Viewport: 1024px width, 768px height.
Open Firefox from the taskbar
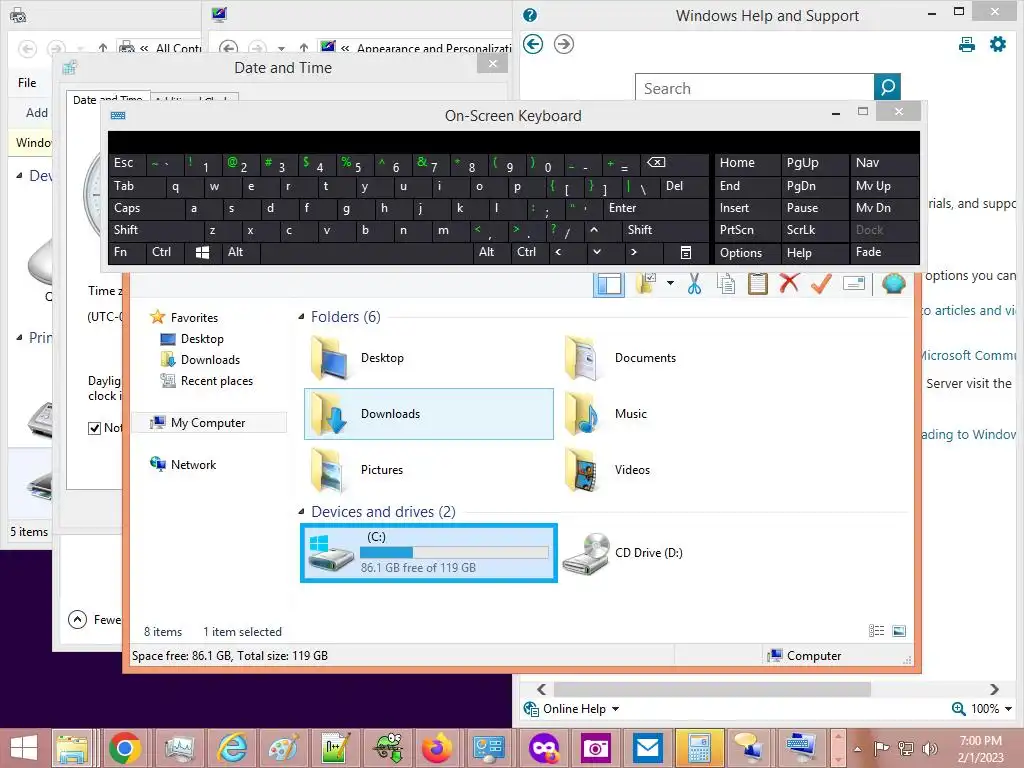(x=437, y=748)
